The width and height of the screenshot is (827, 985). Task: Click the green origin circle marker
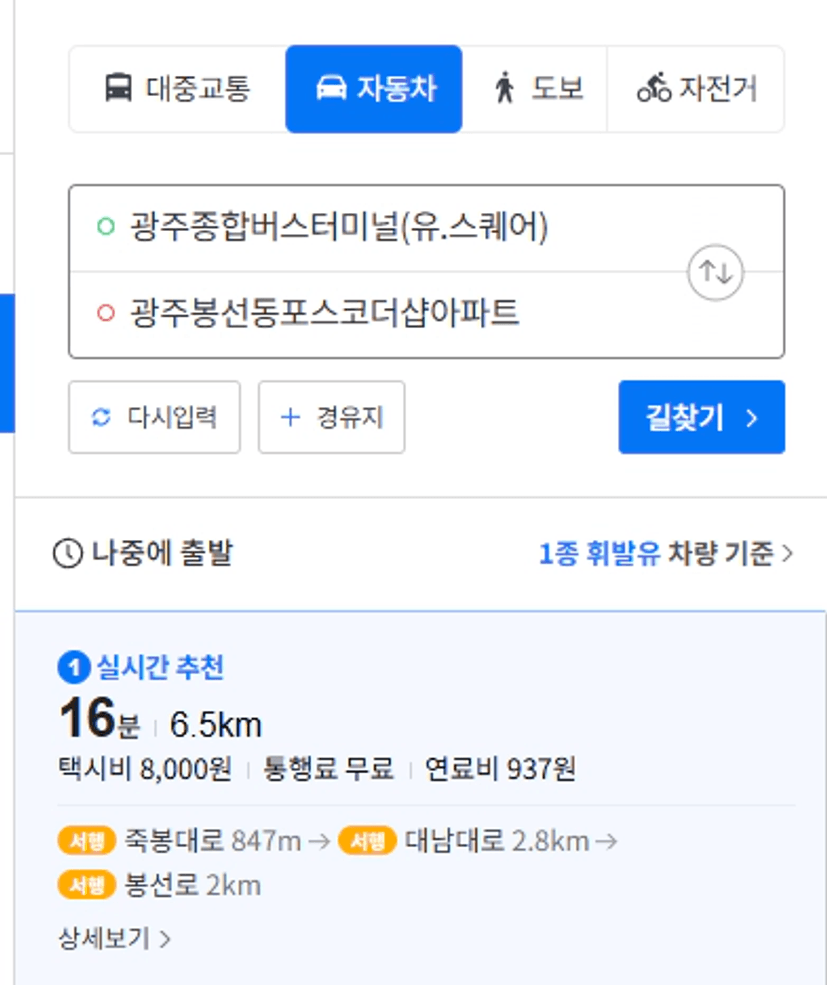coord(106,226)
